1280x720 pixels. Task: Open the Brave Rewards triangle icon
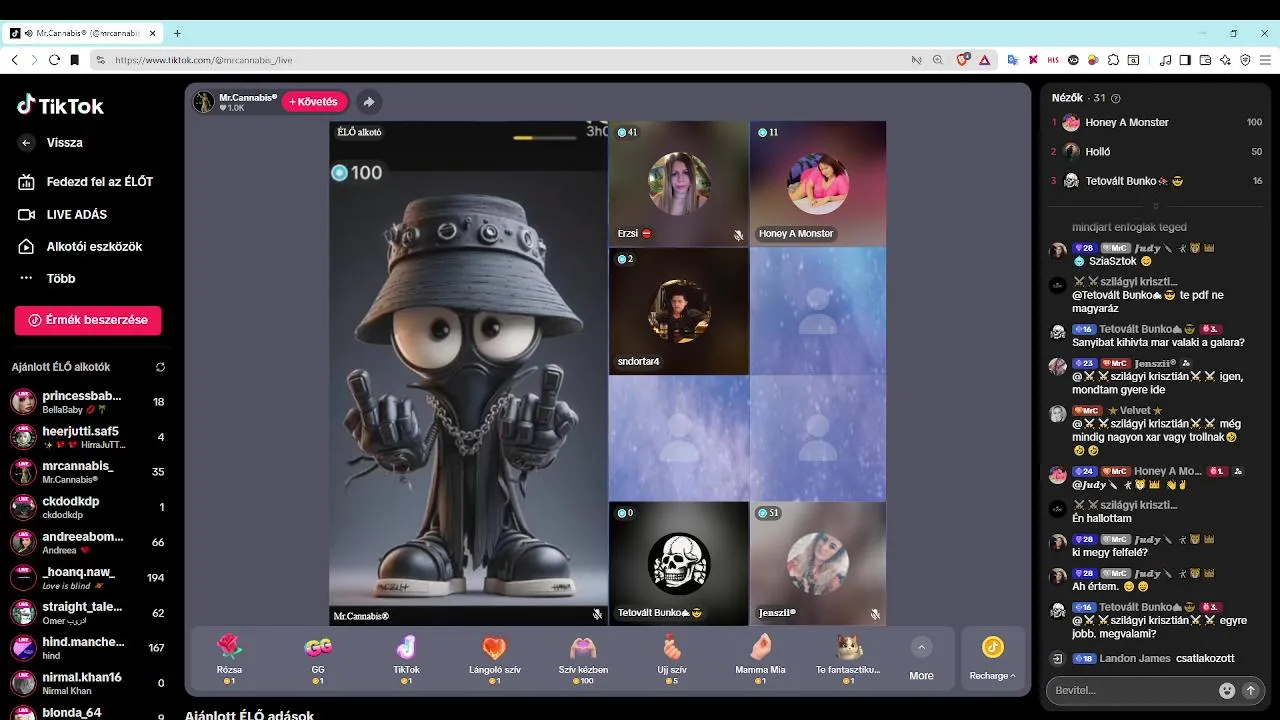pyautogui.click(x=984, y=60)
